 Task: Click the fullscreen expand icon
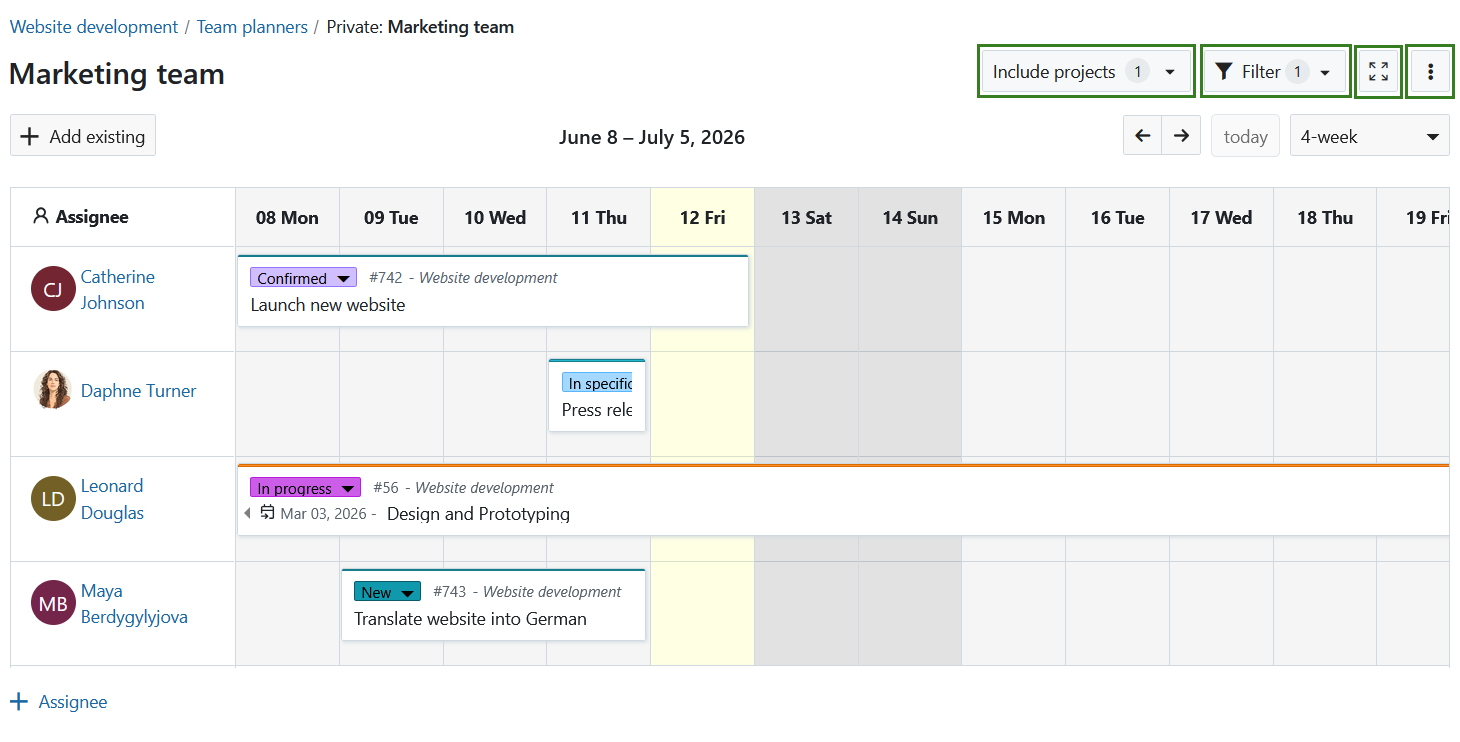click(1378, 72)
